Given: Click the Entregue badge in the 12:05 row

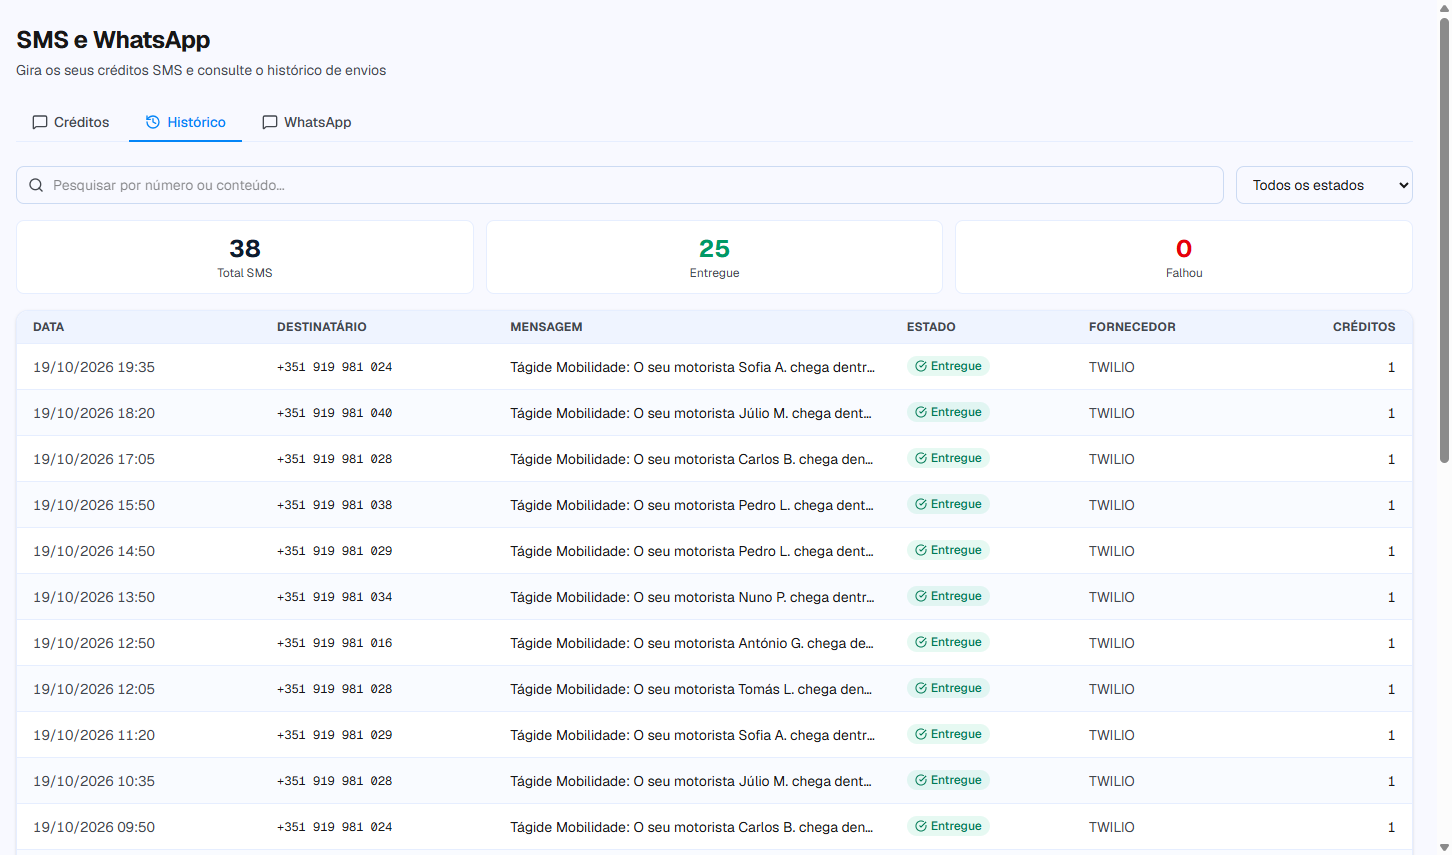Looking at the screenshot, I should [x=948, y=688].
